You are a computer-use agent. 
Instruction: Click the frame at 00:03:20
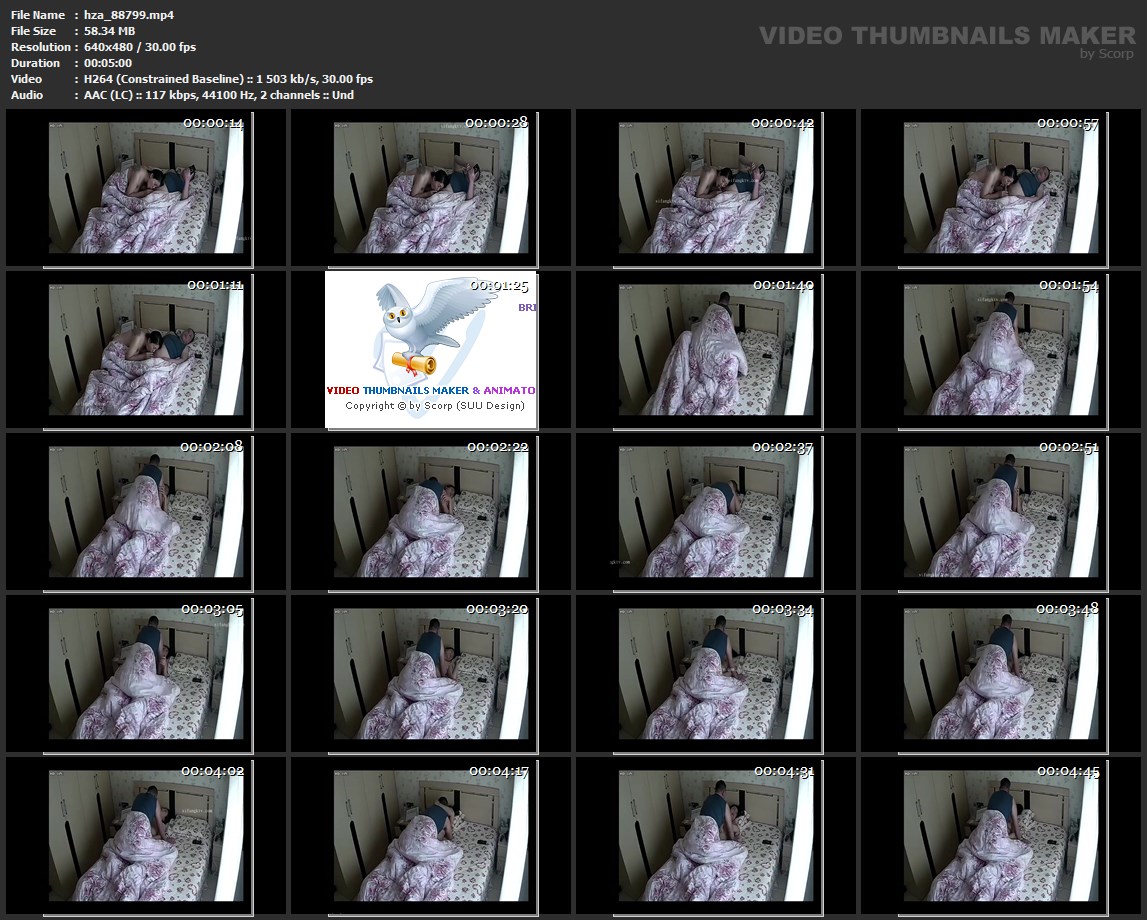[431, 674]
